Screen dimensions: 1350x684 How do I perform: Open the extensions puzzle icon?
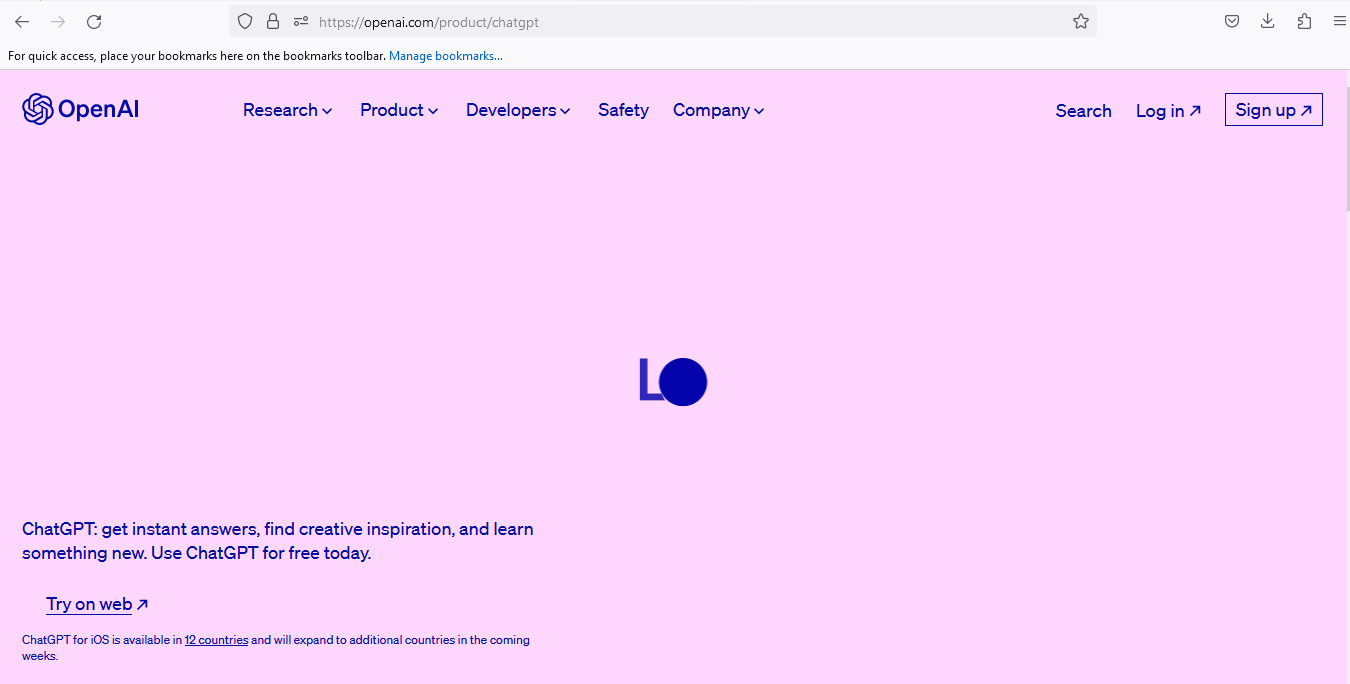click(1304, 21)
